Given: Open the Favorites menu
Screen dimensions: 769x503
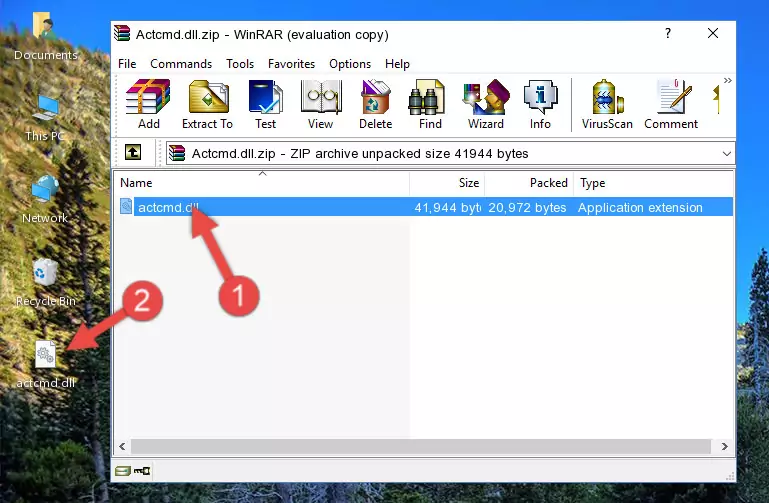Looking at the screenshot, I should click(291, 64).
